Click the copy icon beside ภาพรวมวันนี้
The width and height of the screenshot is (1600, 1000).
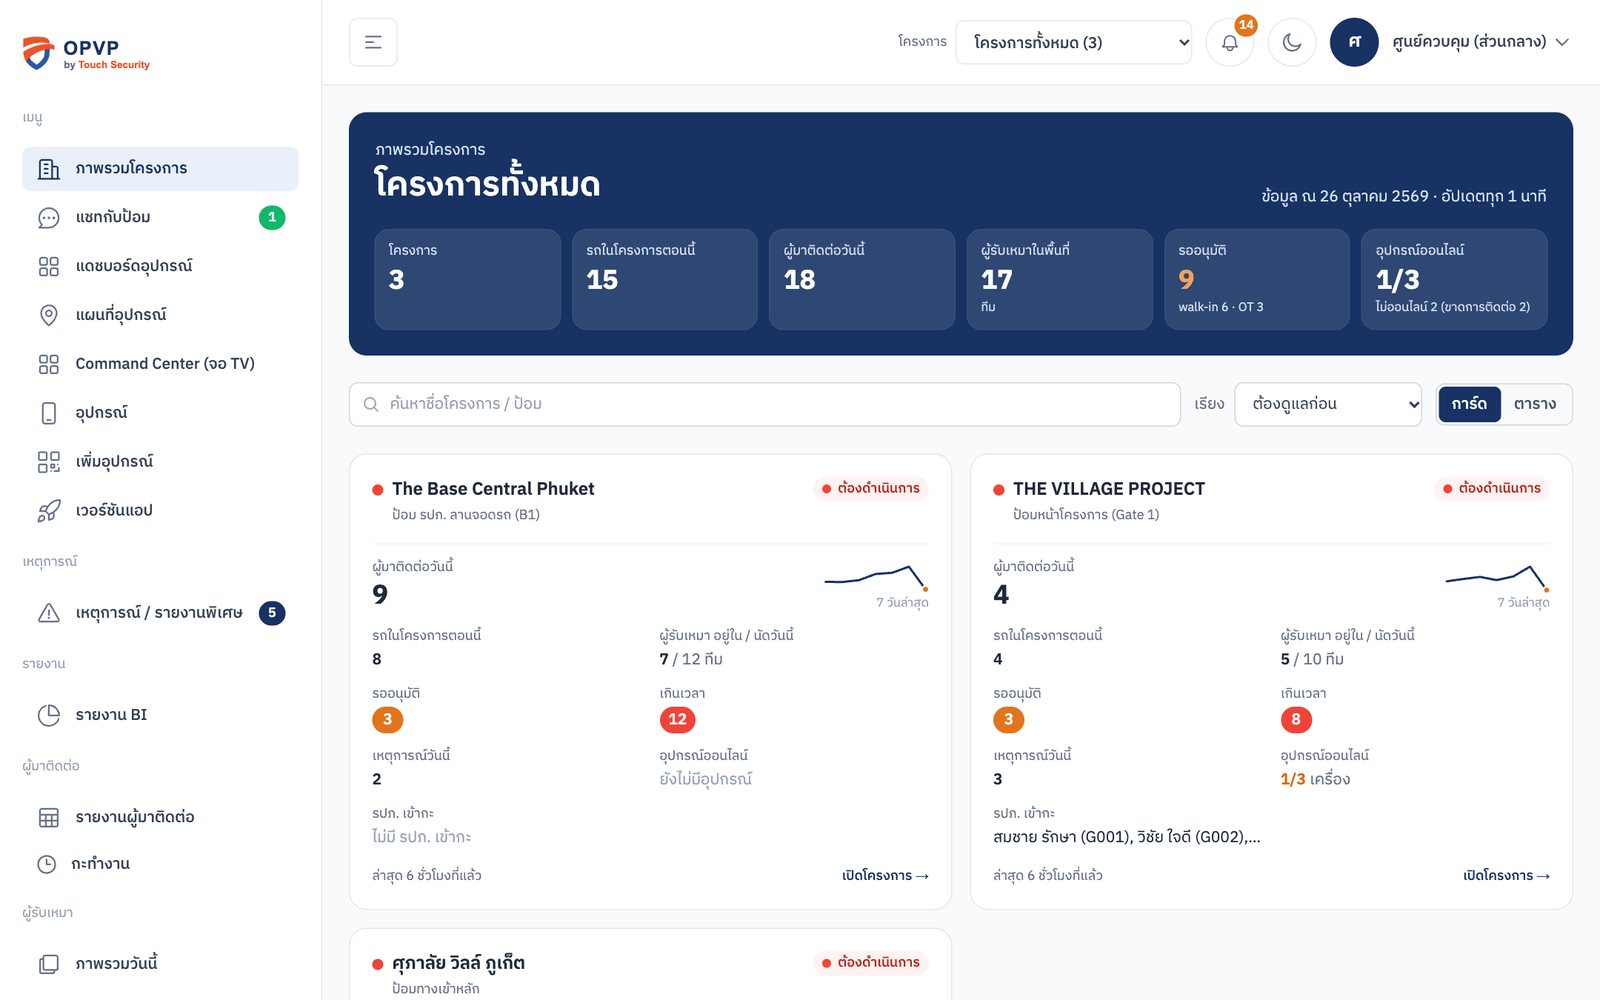click(x=49, y=964)
